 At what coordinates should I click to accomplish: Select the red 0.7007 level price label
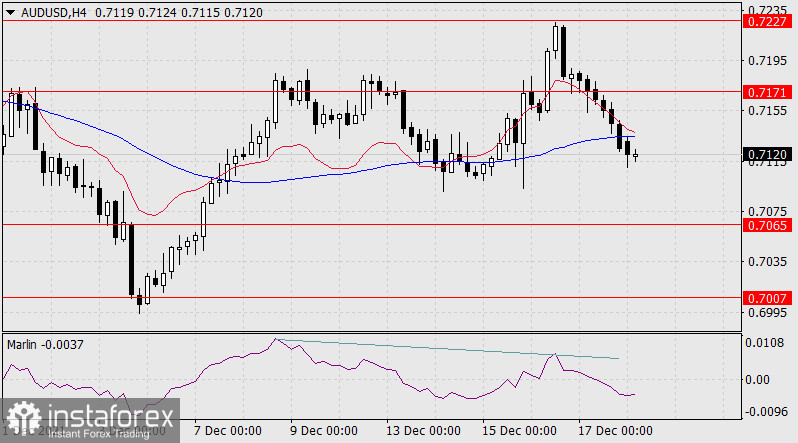767,298
